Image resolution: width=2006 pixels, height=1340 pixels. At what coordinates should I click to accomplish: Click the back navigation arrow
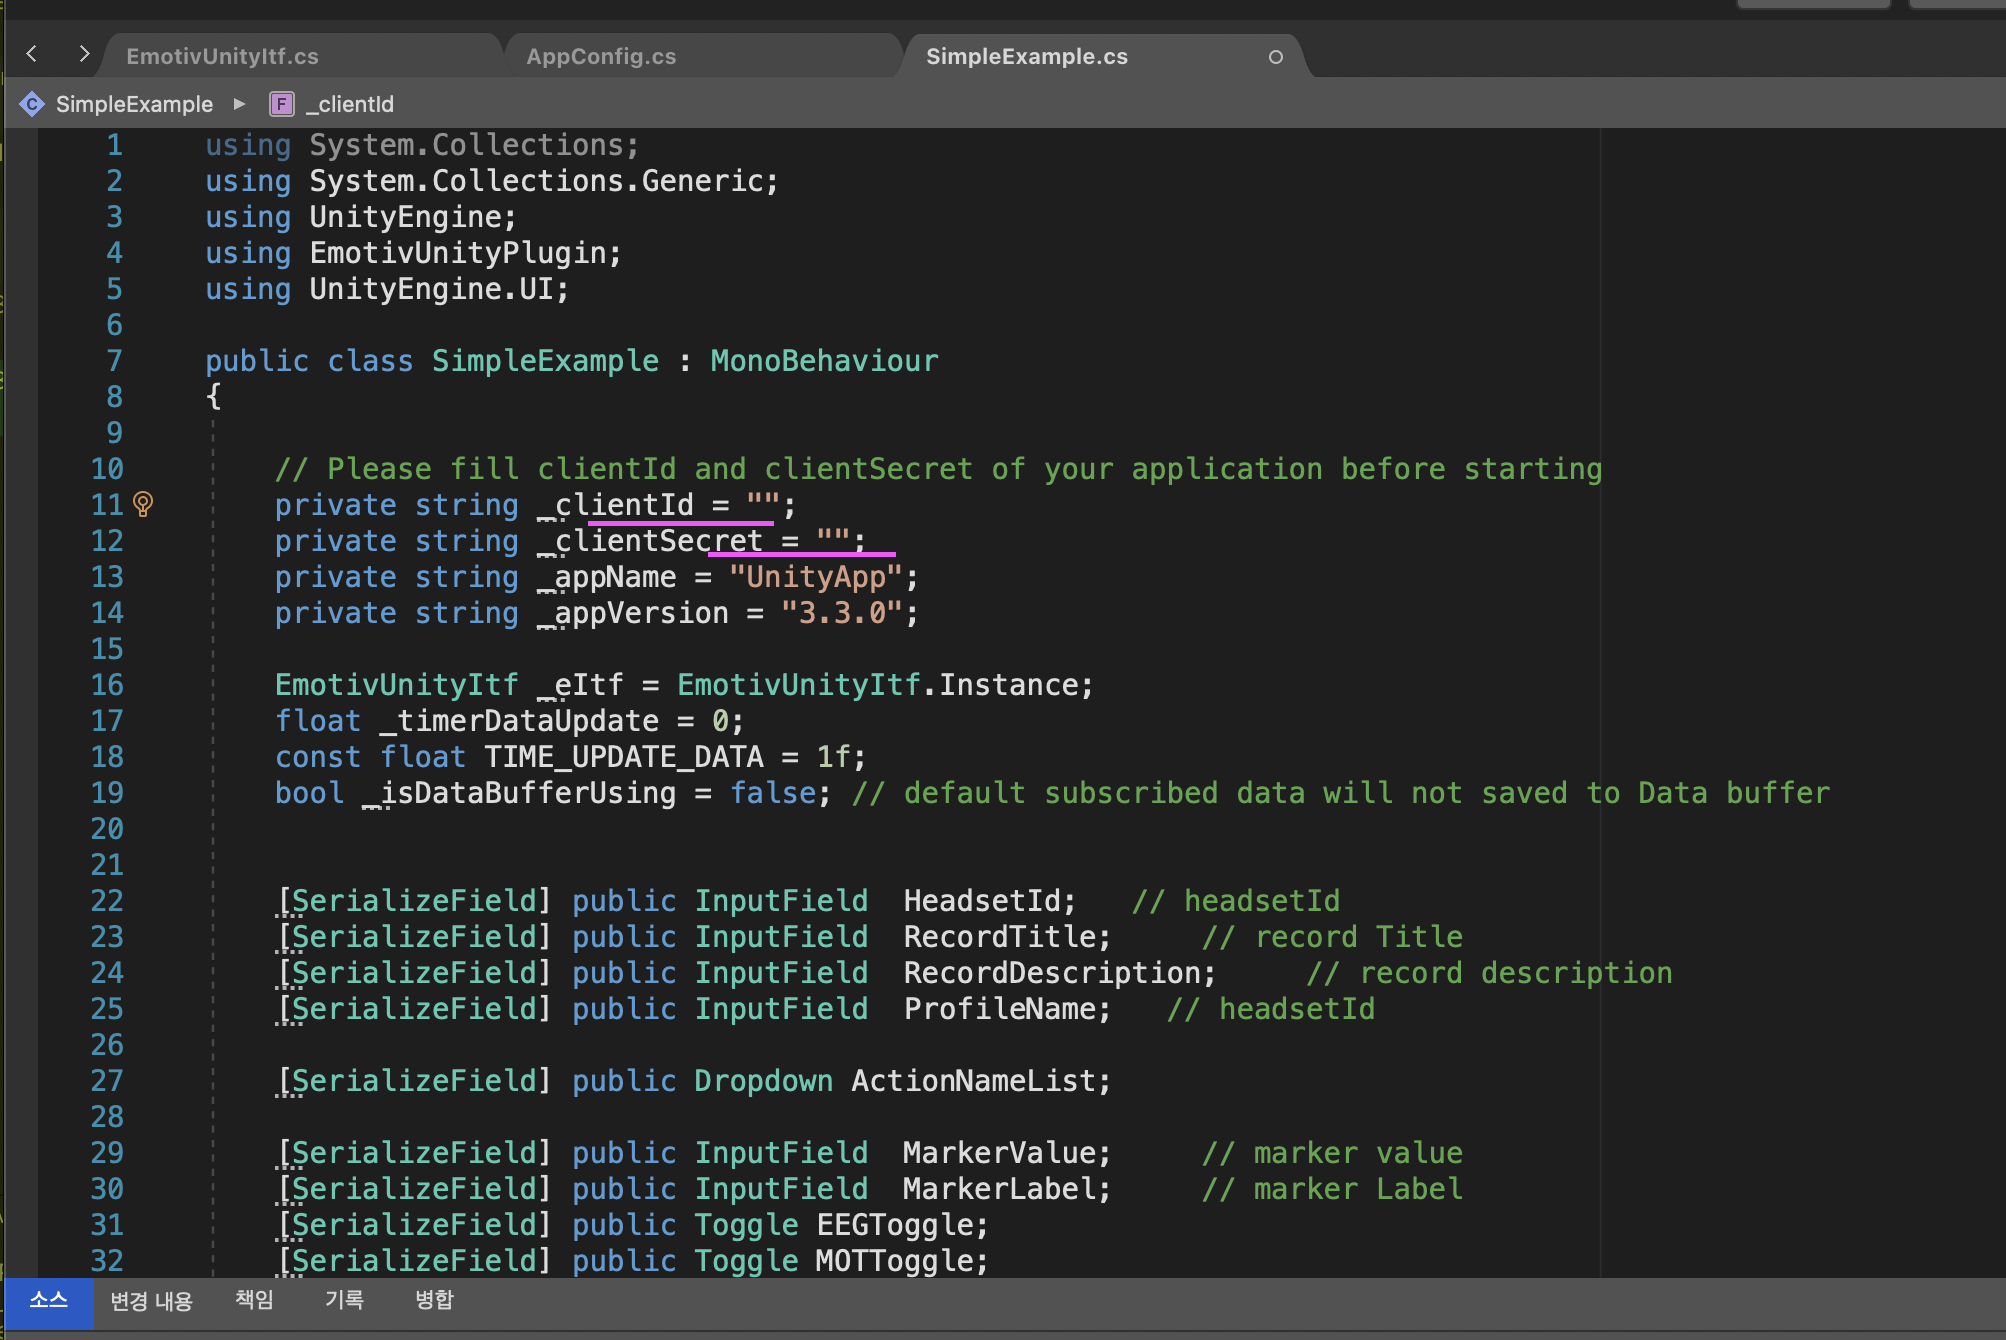[x=32, y=54]
